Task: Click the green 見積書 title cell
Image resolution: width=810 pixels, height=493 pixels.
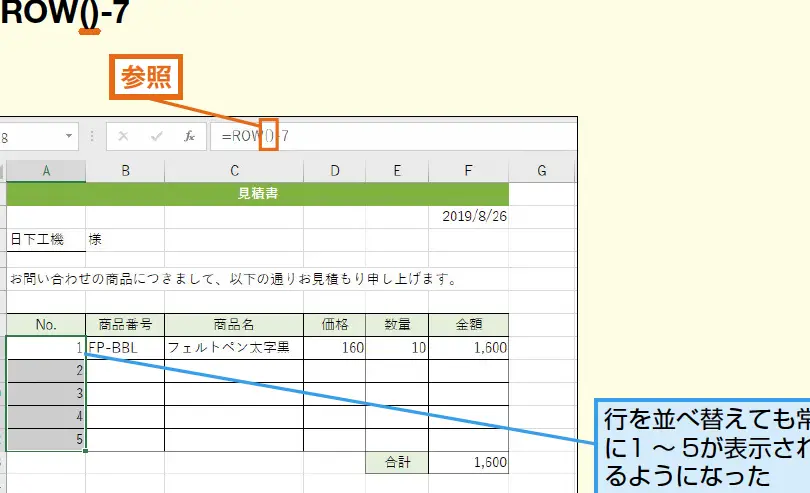Action: [257, 194]
